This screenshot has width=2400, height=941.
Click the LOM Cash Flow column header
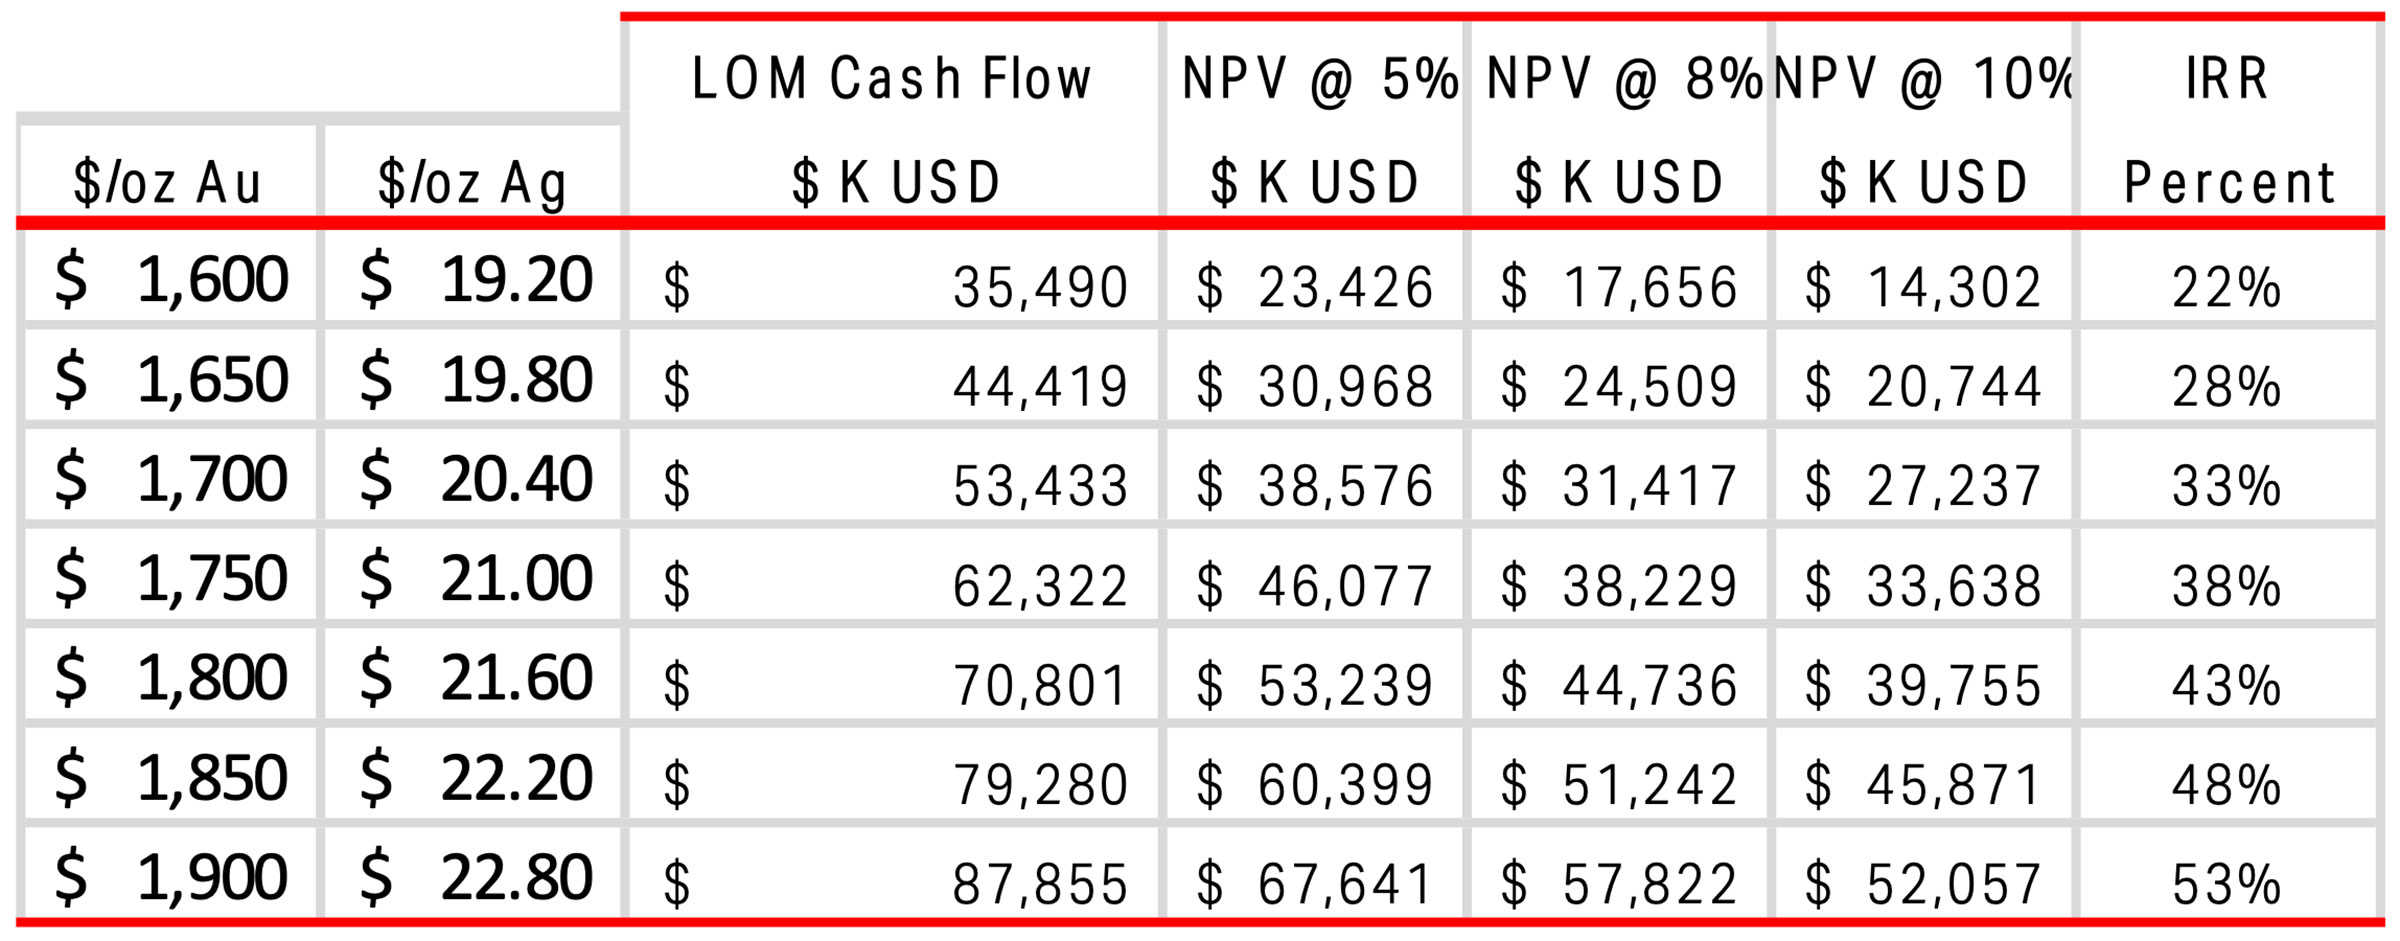click(892, 118)
